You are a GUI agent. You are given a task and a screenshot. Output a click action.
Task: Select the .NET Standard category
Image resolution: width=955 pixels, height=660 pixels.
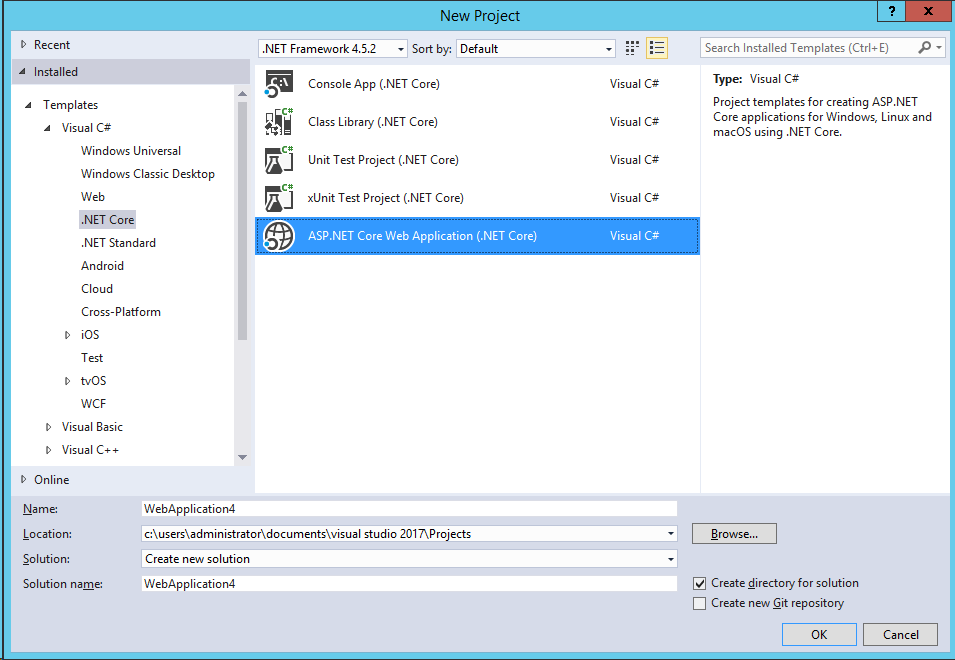118,243
